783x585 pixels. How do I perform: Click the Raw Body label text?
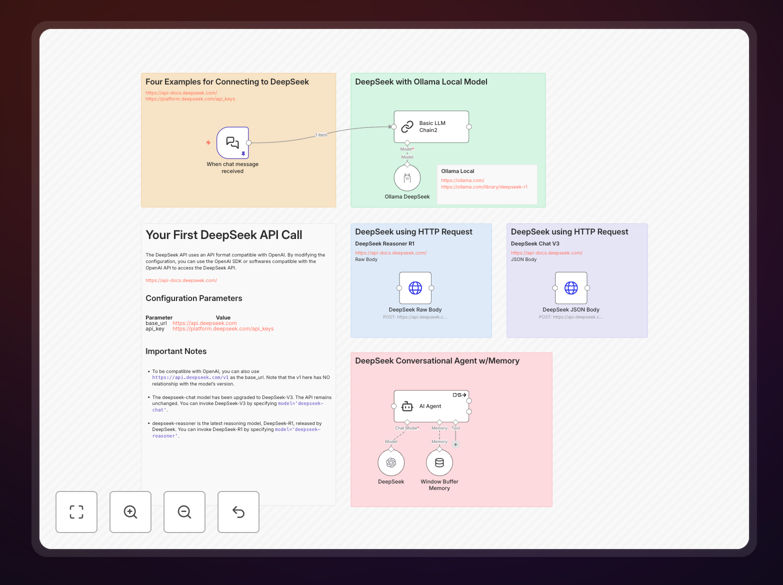pyautogui.click(x=366, y=259)
